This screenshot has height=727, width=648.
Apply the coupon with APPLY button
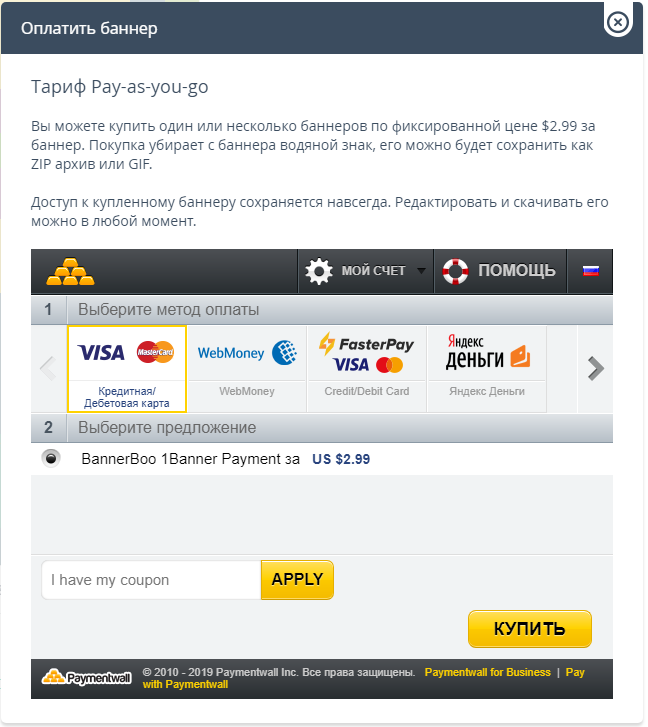pos(297,580)
